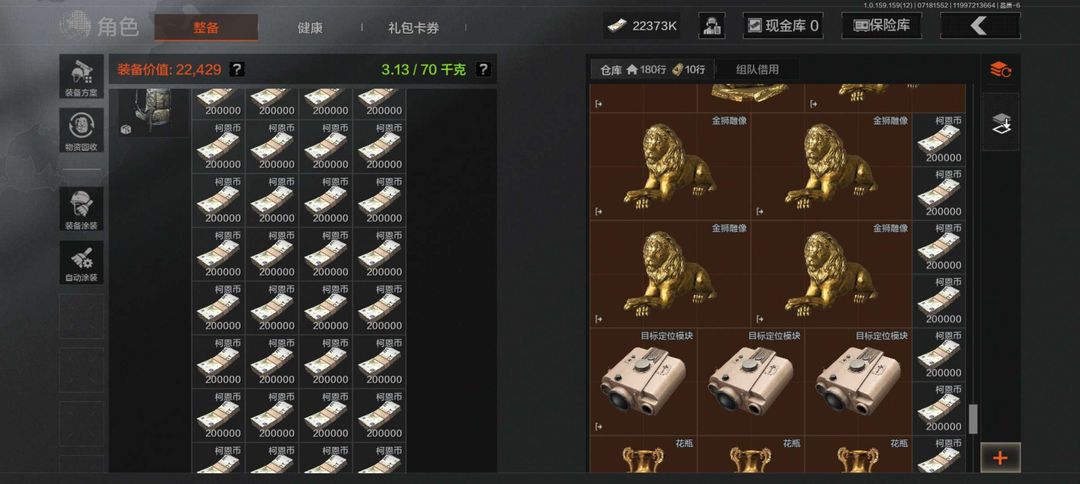
Task: Open the 装备涂装 skin icon
Action: click(81, 209)
